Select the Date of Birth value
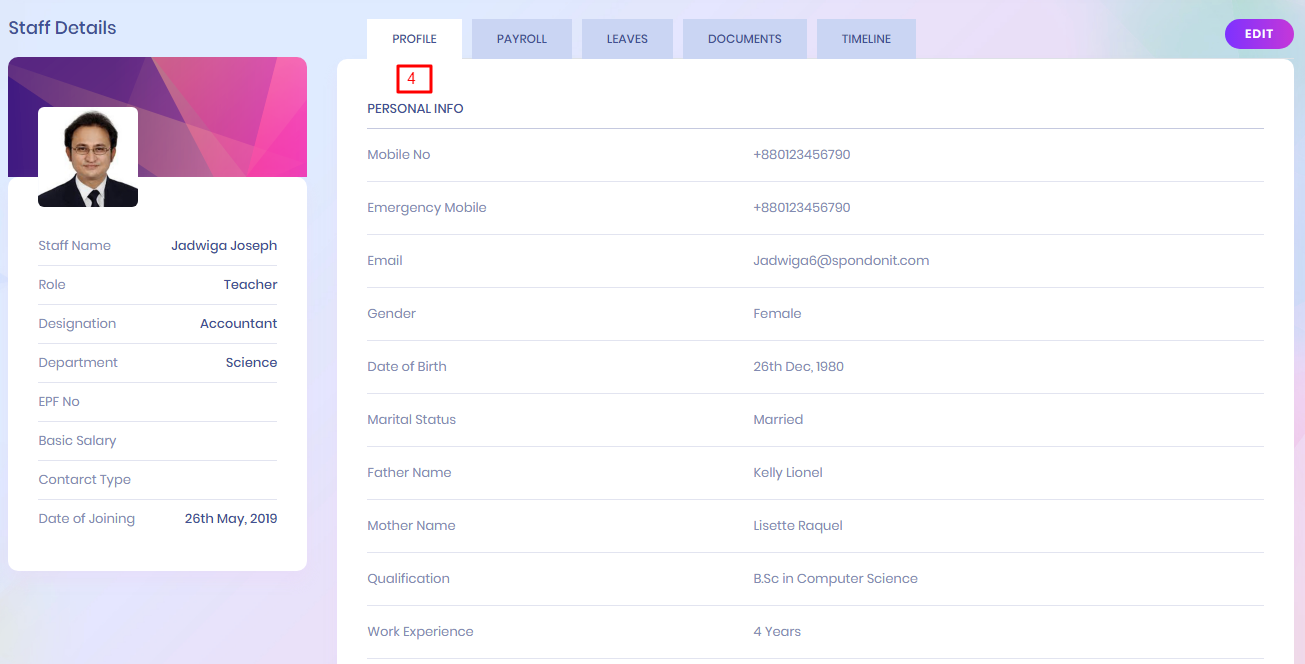The width and height of the screenshot is (1305, 664). pos(798,367)
